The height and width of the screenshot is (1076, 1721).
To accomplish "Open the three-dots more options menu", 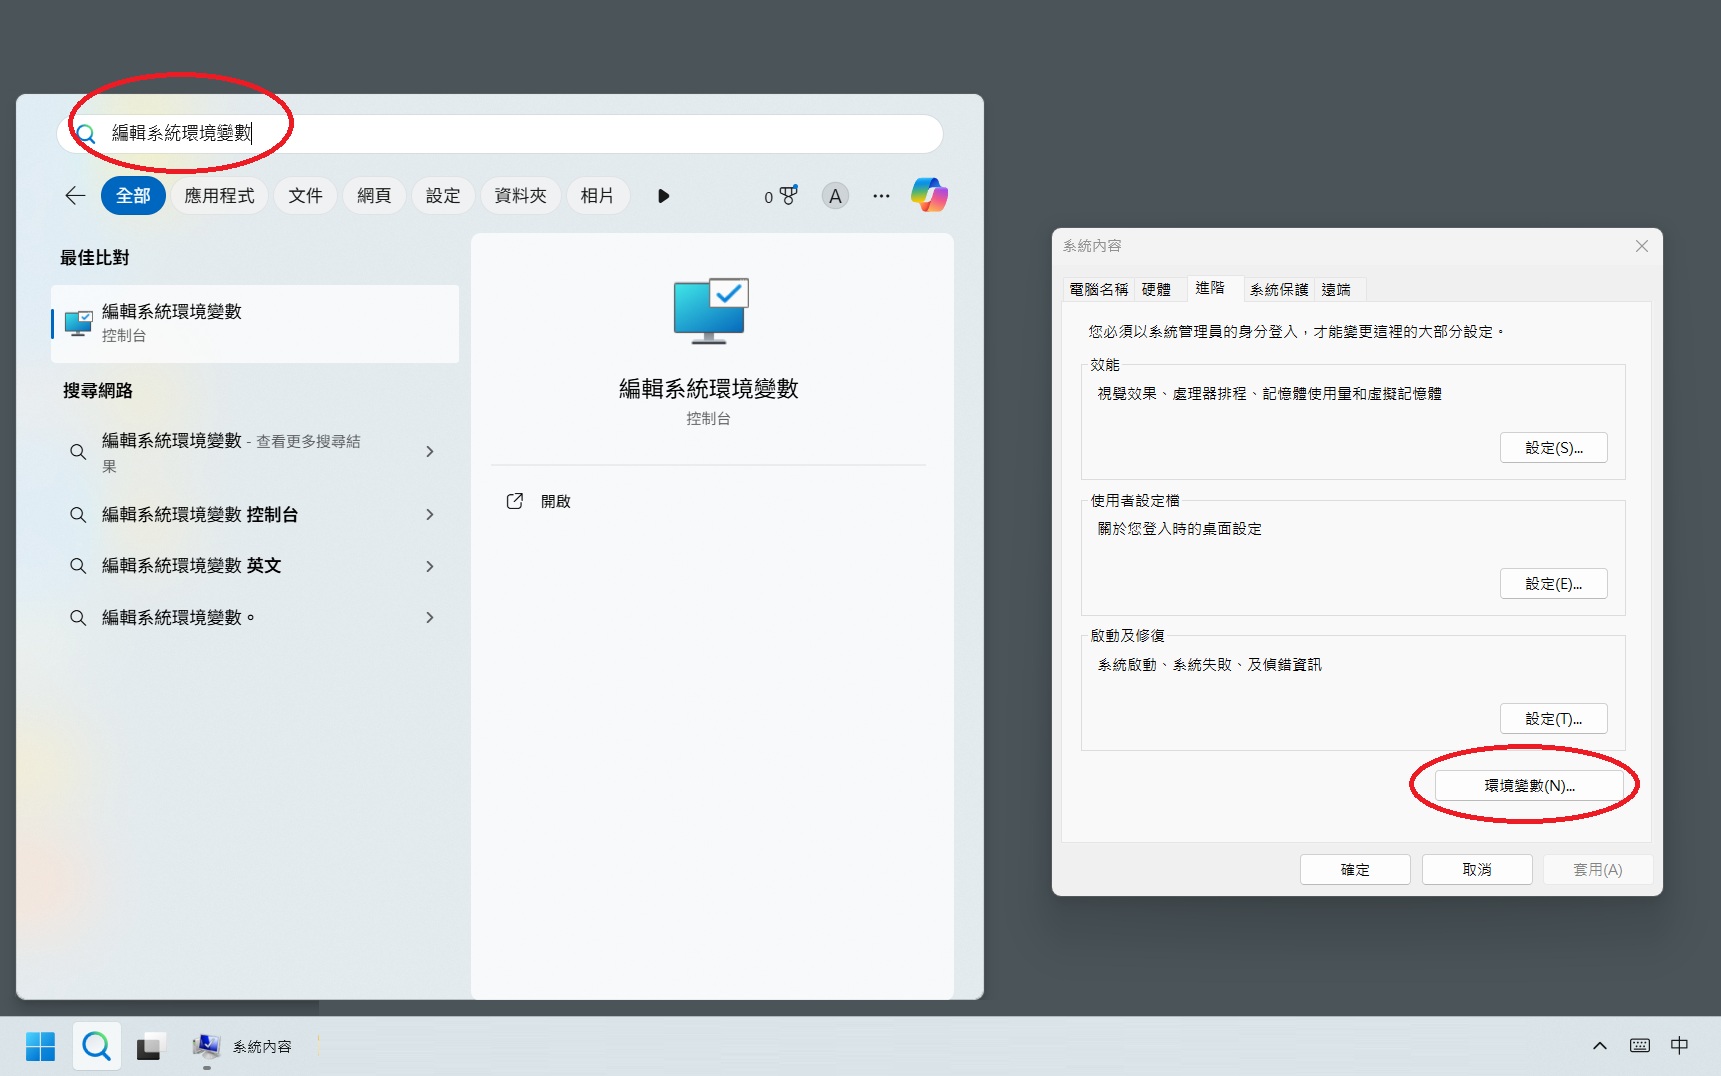I will tap(881, 196).
